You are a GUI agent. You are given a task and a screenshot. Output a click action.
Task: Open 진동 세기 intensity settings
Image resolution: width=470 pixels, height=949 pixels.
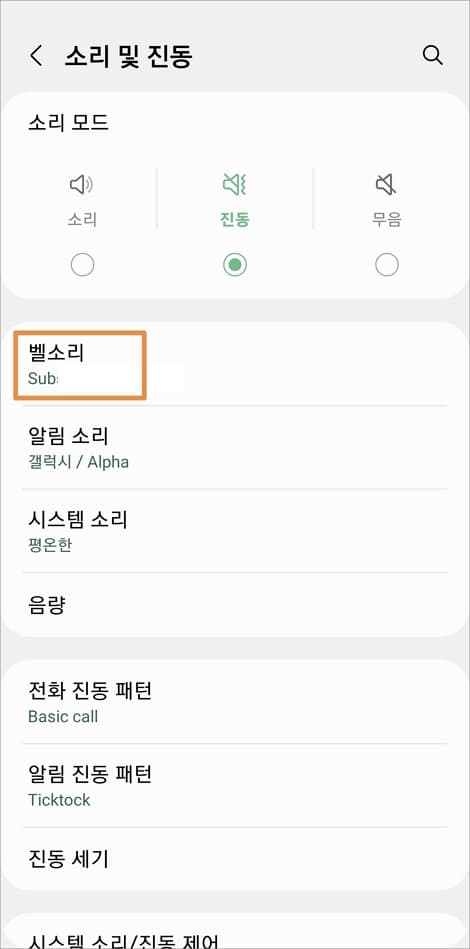[x=235, y=858]
